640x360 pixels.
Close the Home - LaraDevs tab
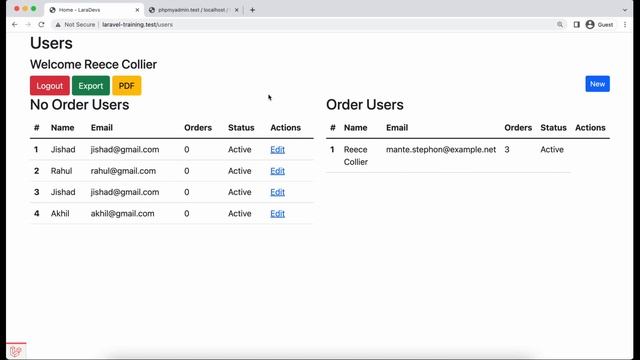pos(137,10)
